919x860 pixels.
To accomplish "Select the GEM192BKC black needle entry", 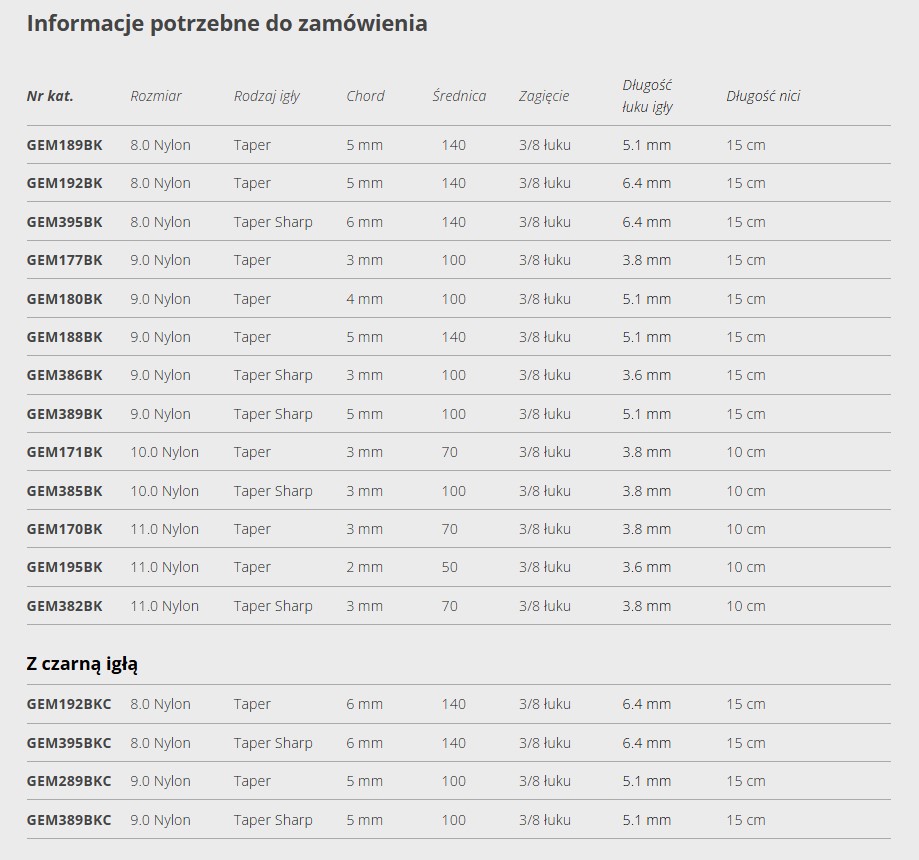I will pos(69,704).
